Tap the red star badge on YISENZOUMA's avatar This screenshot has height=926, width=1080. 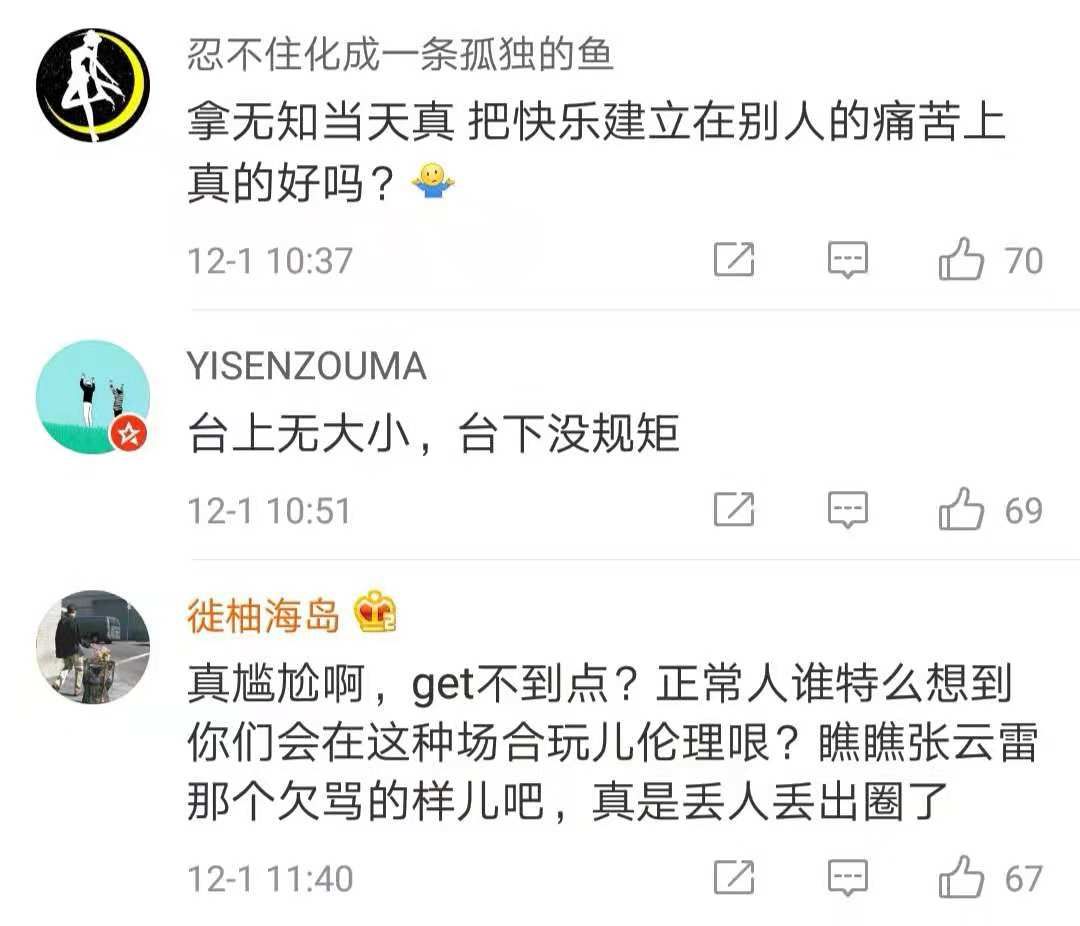point(129,434)
